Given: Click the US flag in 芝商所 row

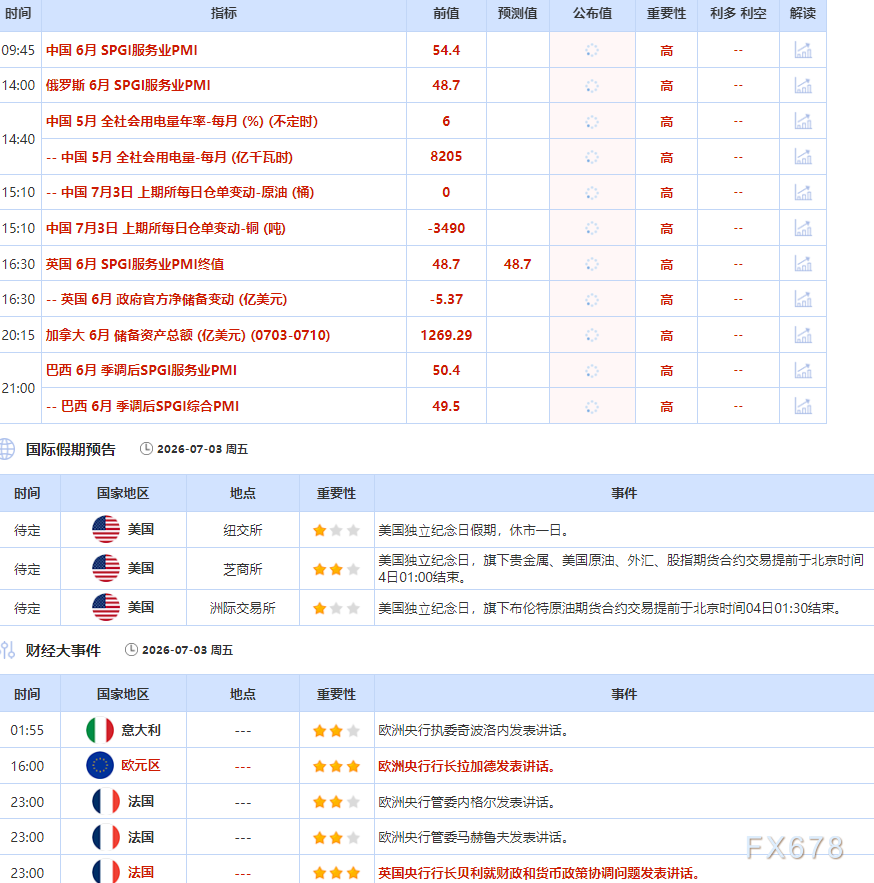Looking at the screenshot, I should coord(106,568).
